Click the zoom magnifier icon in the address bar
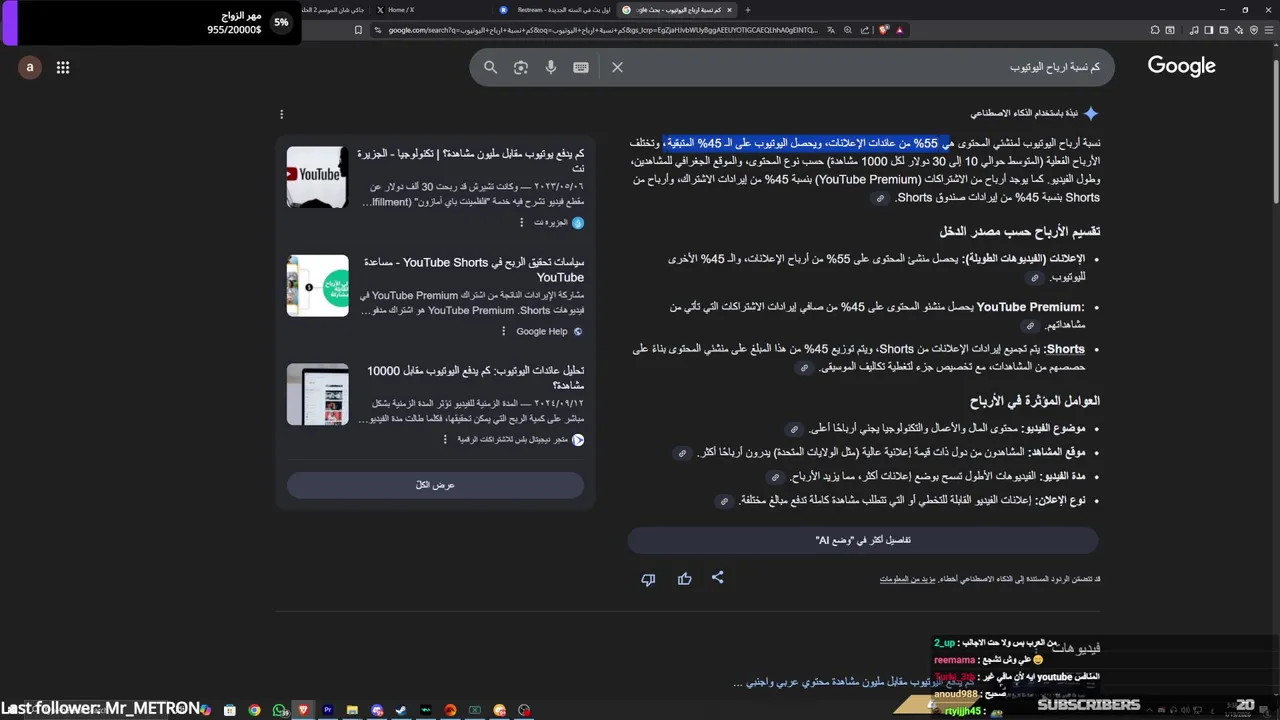 tap(848, 30)
